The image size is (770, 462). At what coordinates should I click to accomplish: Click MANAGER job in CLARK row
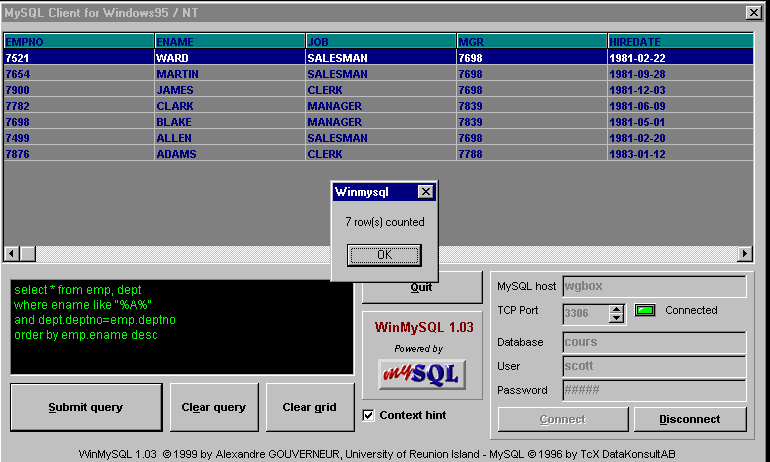coord(381,106)
